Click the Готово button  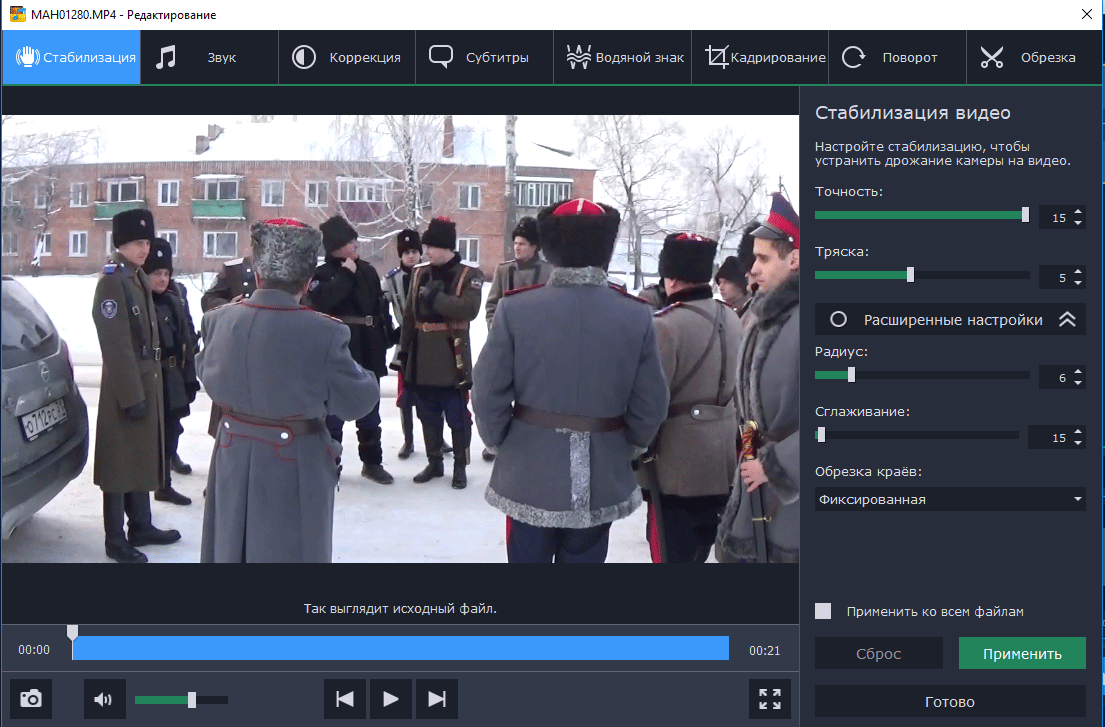click(949, 701)
